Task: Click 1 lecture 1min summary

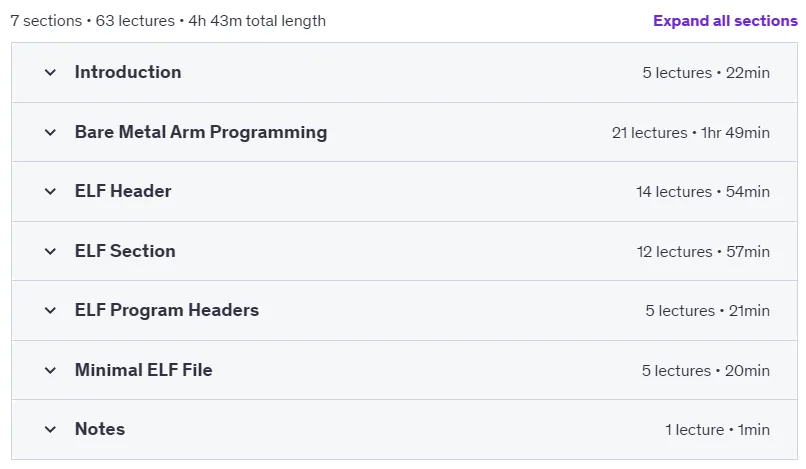Action: tap(717, 429)
